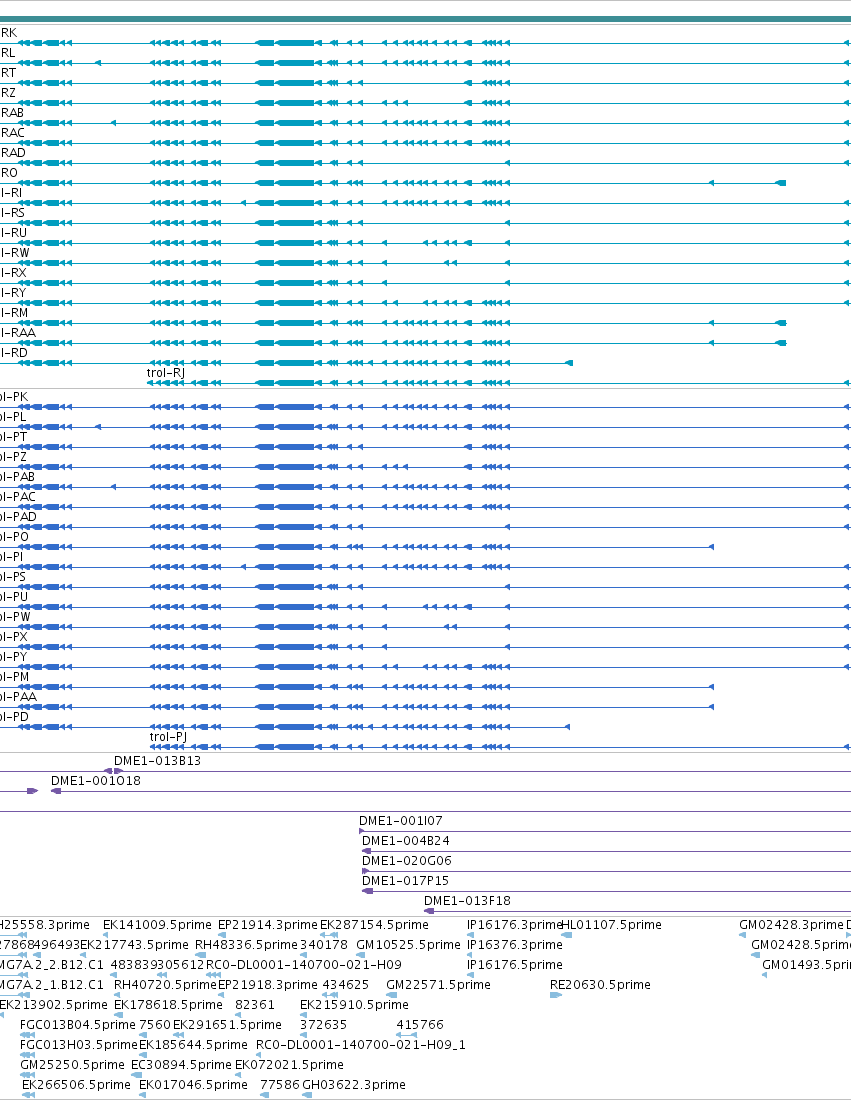Select EST FGC013B04.5prime
The width and height of the screenshot is (851, 1100).
[78, 1025]
